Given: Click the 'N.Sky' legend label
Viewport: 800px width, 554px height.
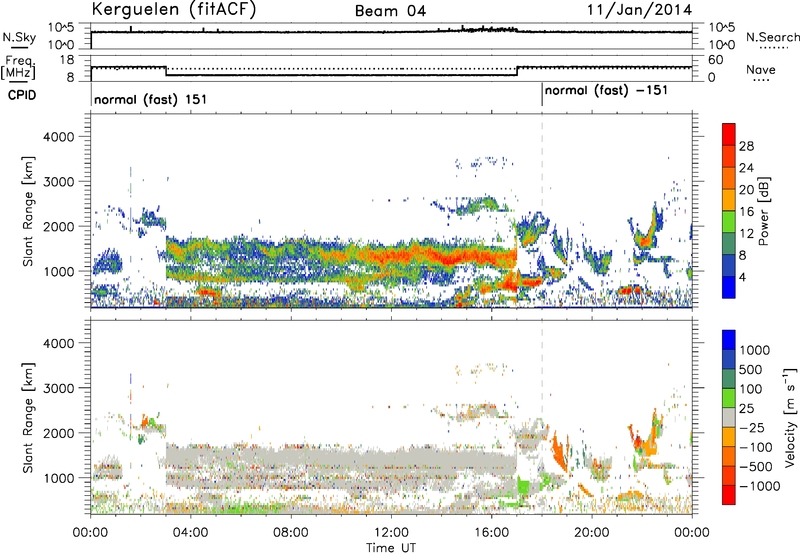Looking at the screenshot, I should point(19,37).
